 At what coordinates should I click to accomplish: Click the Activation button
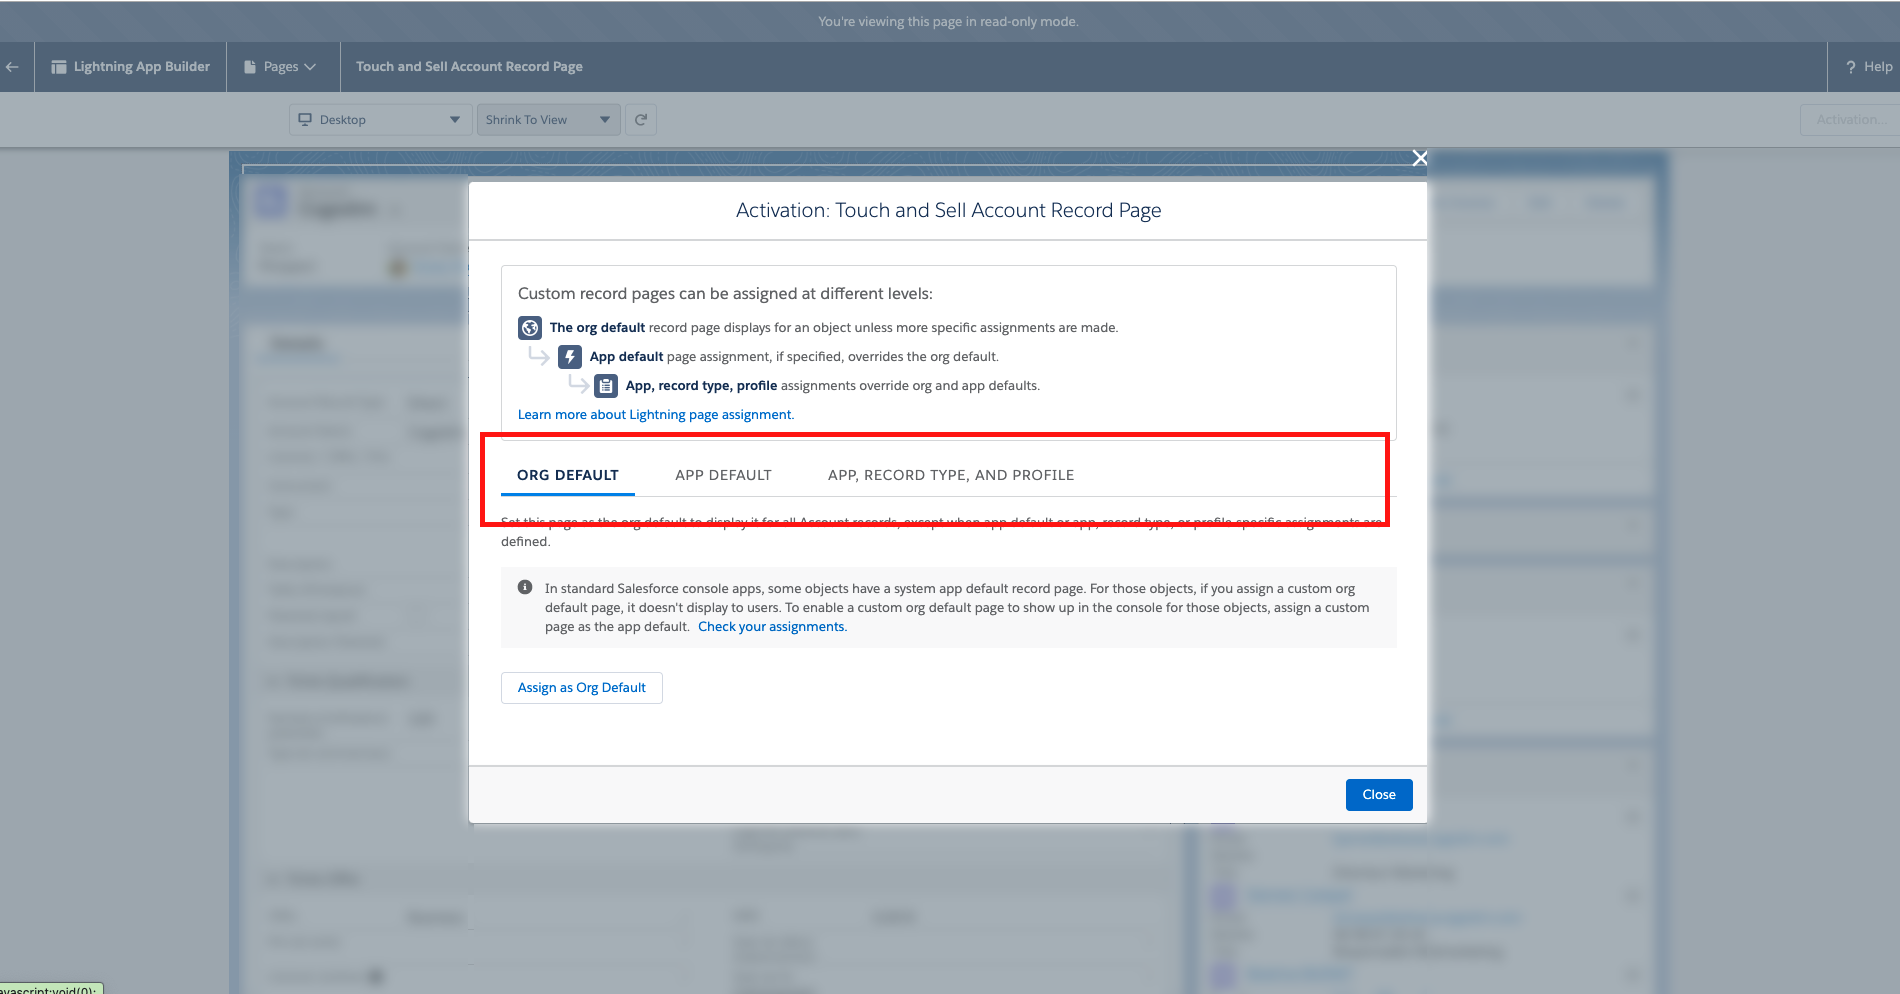click(1850, 120)
